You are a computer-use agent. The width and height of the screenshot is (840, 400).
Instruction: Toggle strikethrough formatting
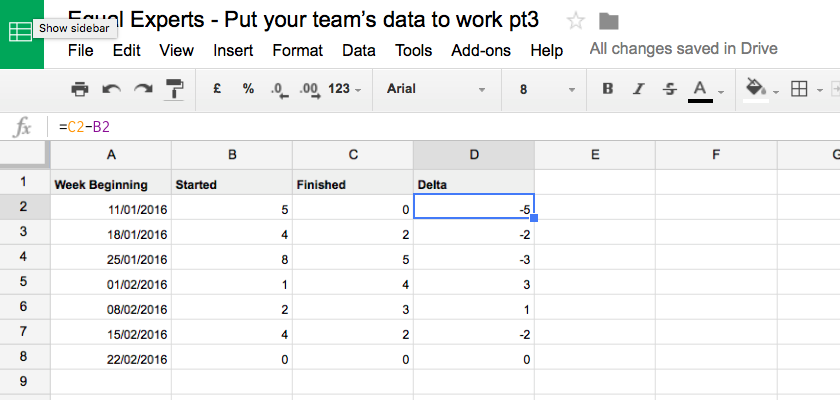click(x=669, y=89)
